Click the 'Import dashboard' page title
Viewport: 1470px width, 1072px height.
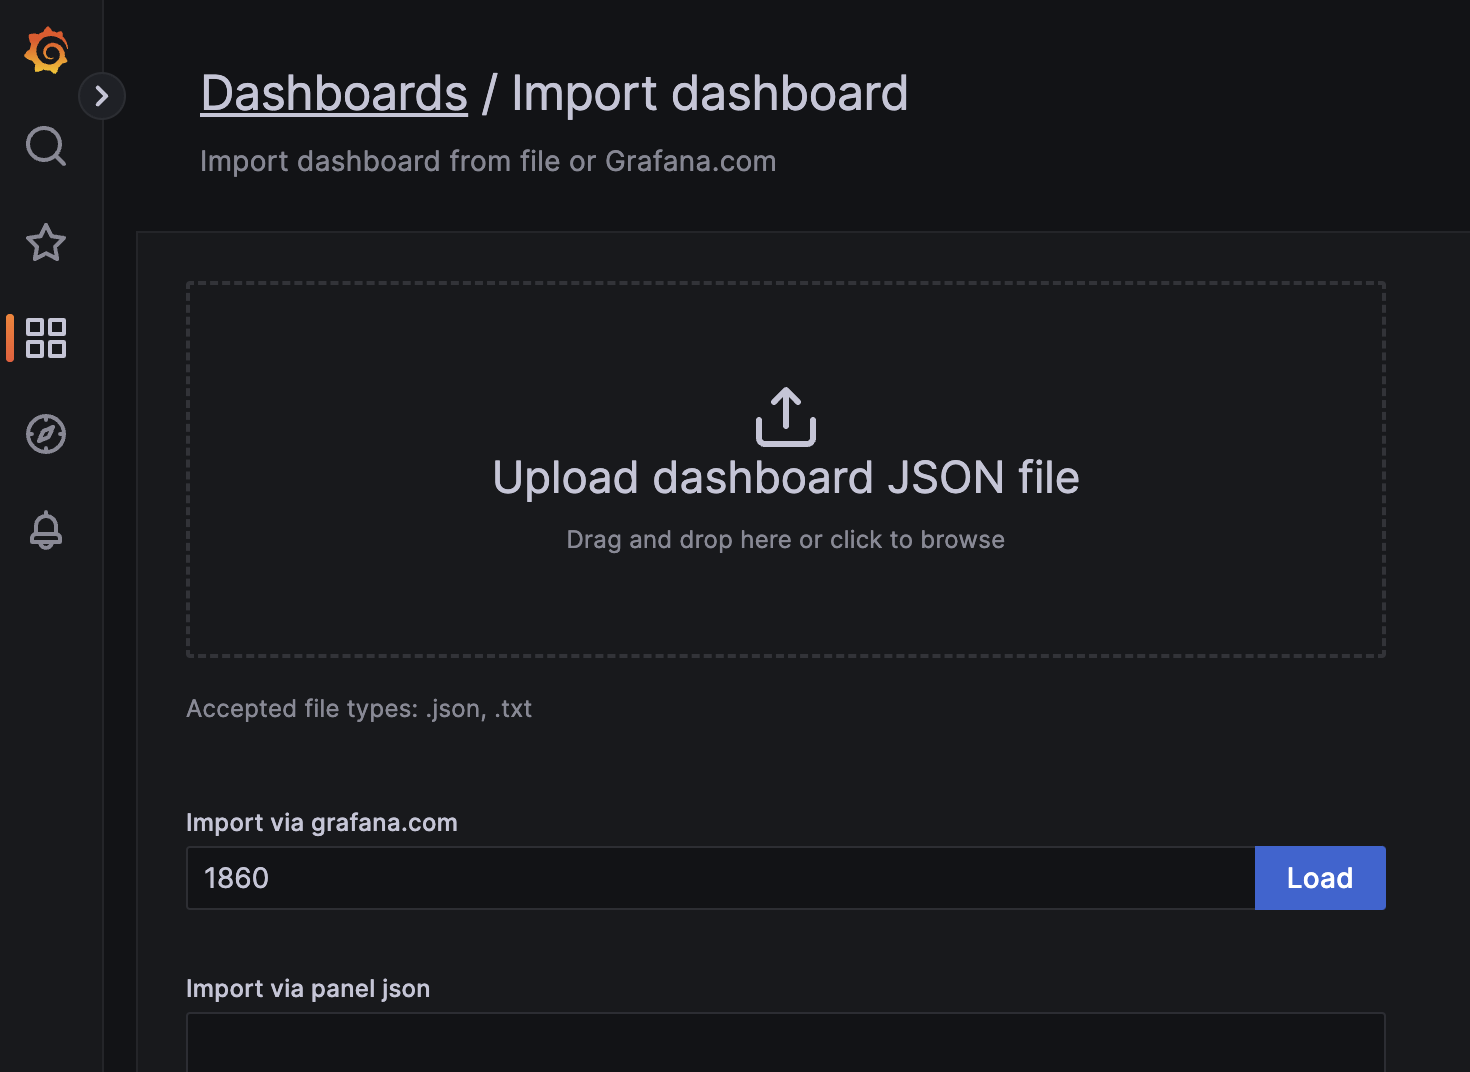[710, 94]
